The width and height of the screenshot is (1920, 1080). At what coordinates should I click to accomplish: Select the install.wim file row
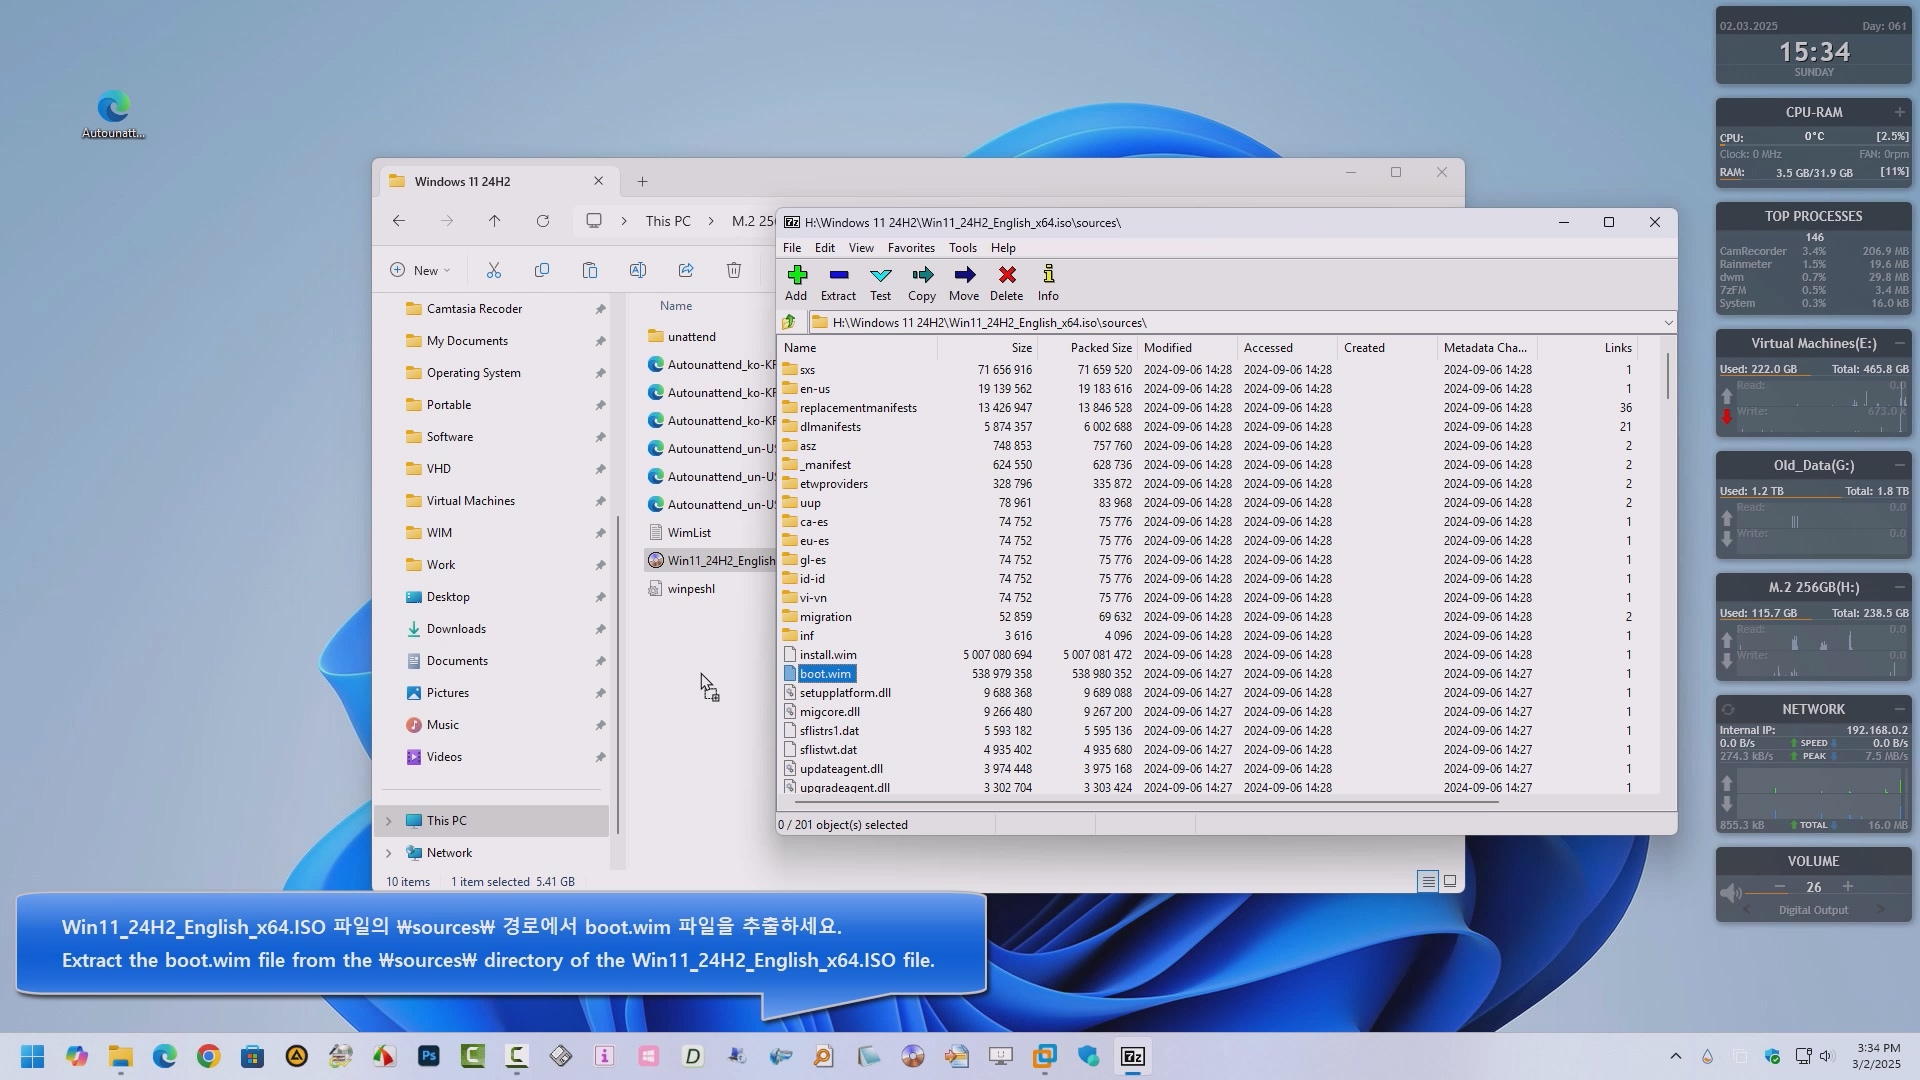(x=828, y=655)
